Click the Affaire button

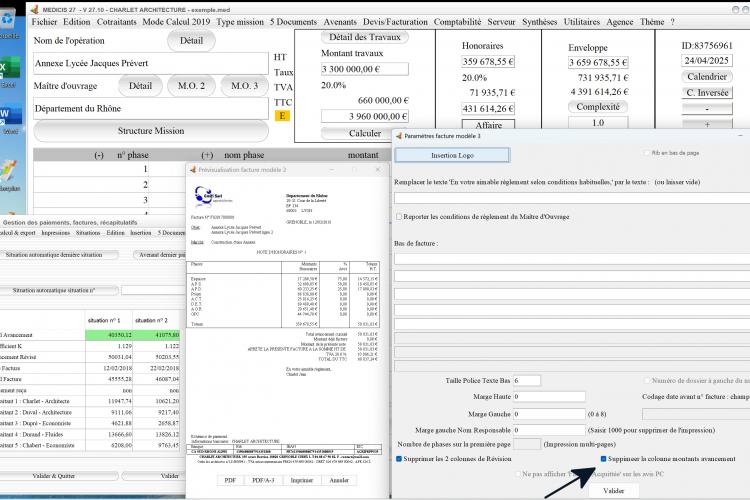[488, 125]
